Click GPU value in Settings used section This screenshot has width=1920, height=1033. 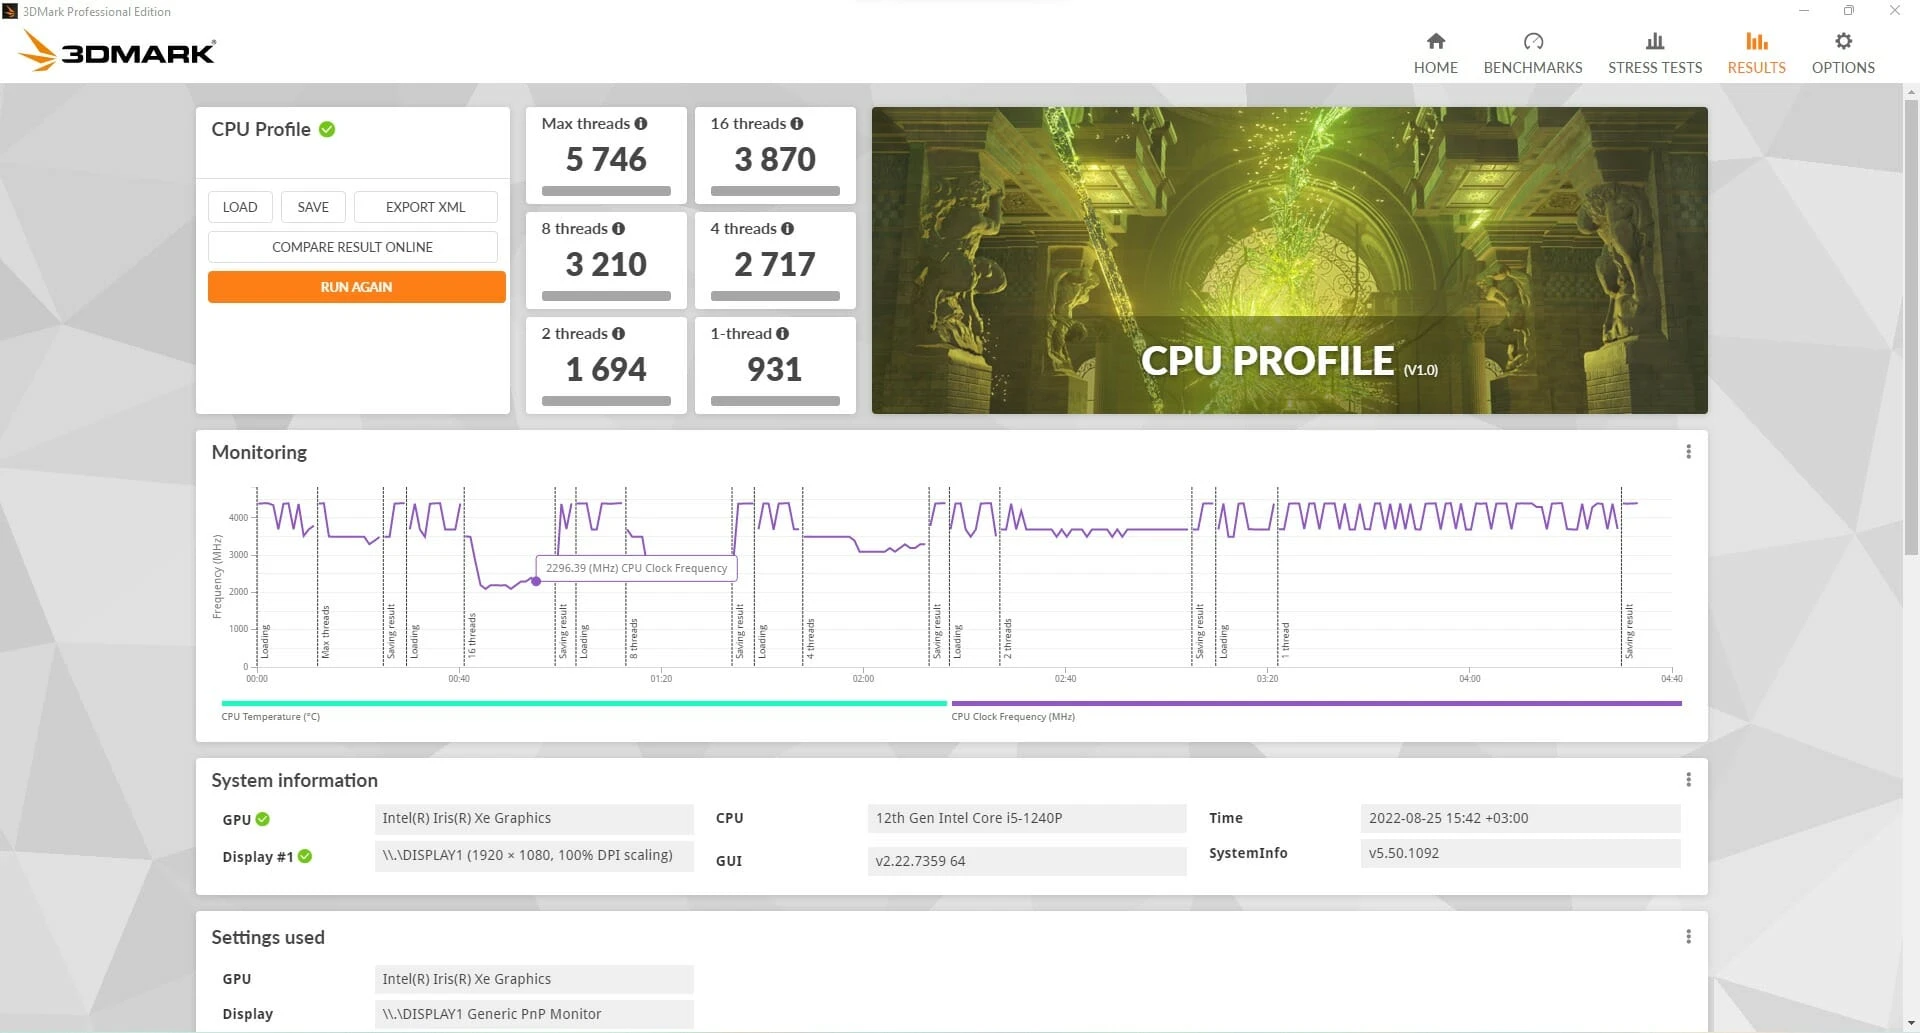point(534,979)
